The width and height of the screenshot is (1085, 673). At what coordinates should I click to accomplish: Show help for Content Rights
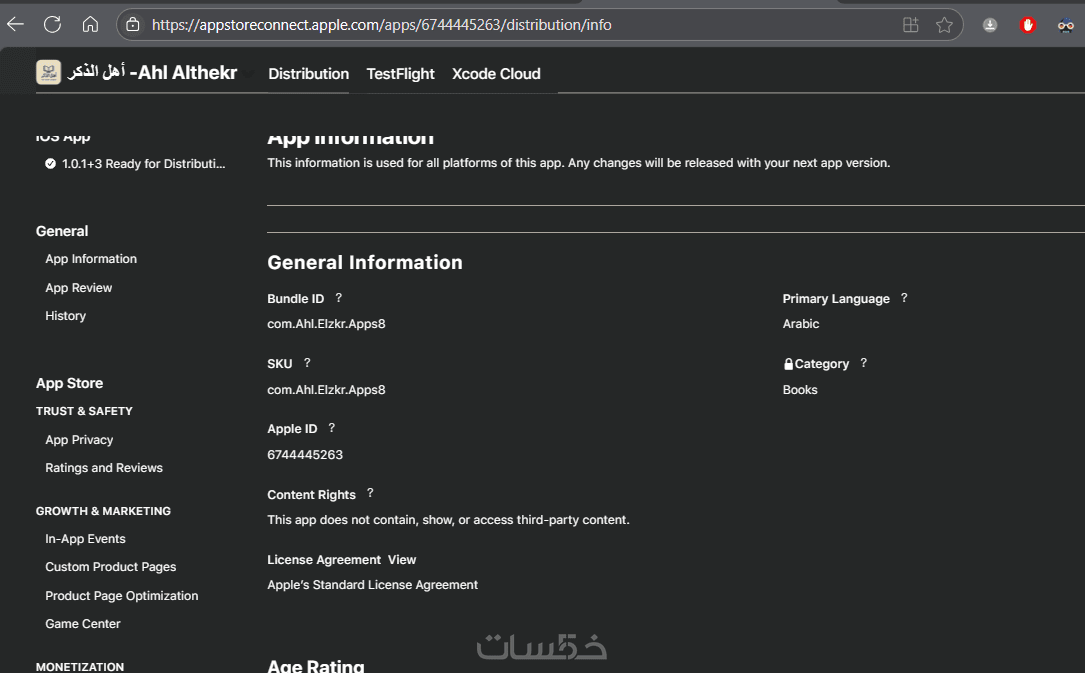coord(370,493)
